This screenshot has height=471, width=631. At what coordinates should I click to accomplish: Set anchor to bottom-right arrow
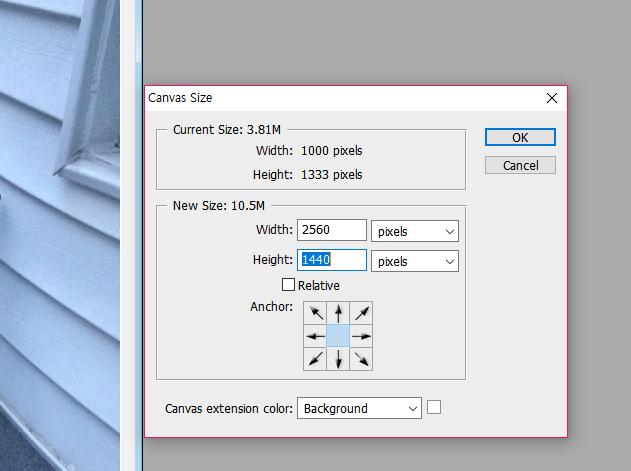tap(361, 359)
